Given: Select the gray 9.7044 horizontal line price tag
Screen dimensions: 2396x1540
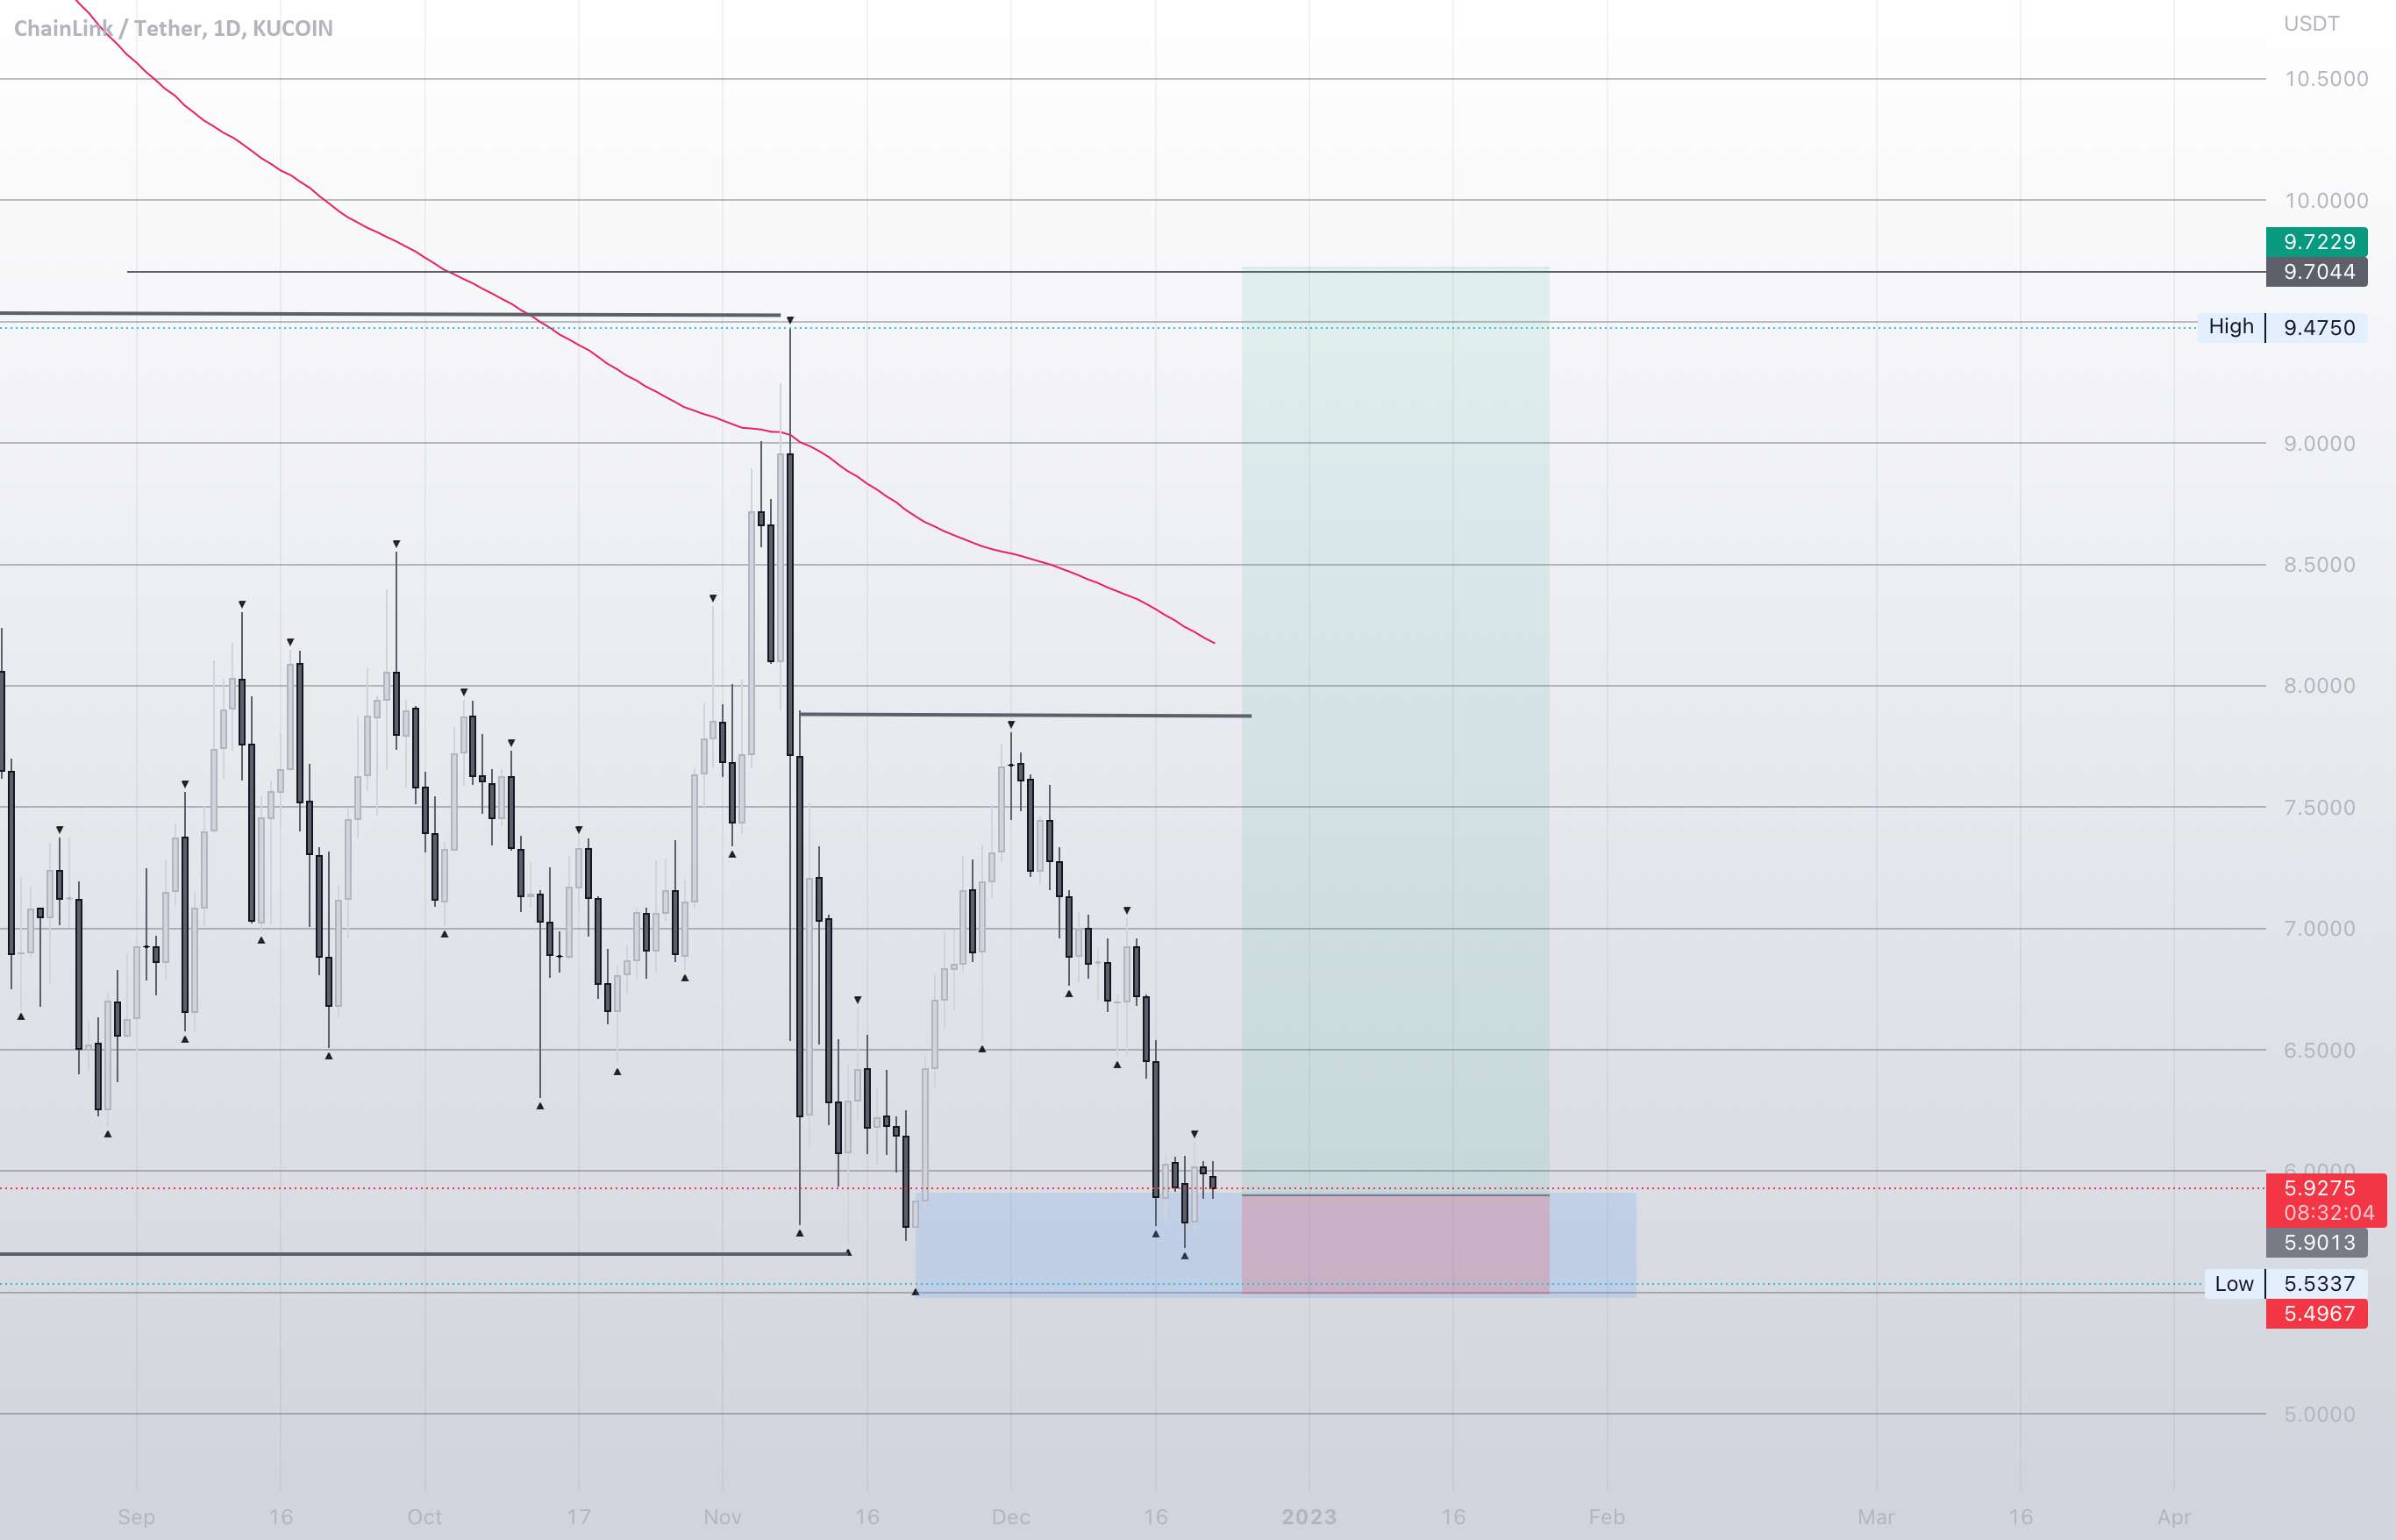Looking at the screenshot, I should 2316,272.
